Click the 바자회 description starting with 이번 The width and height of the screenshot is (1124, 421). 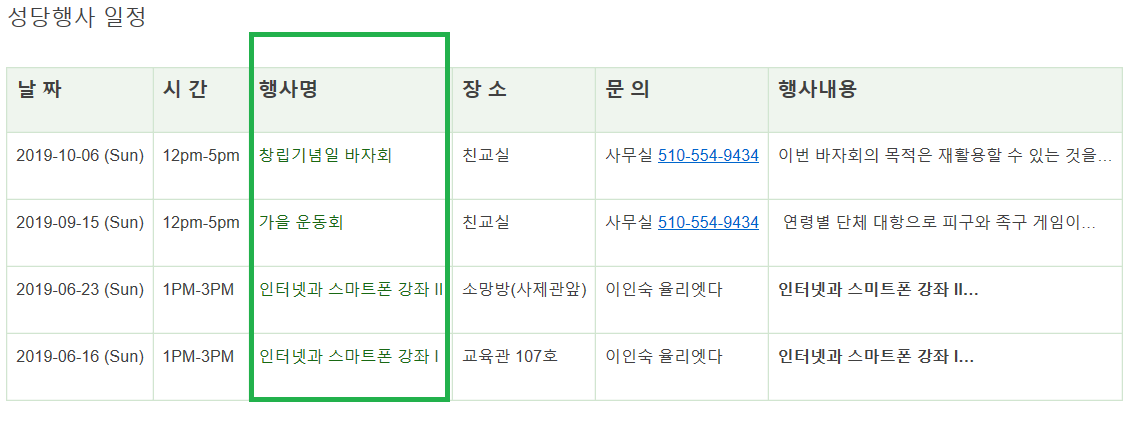944,156
